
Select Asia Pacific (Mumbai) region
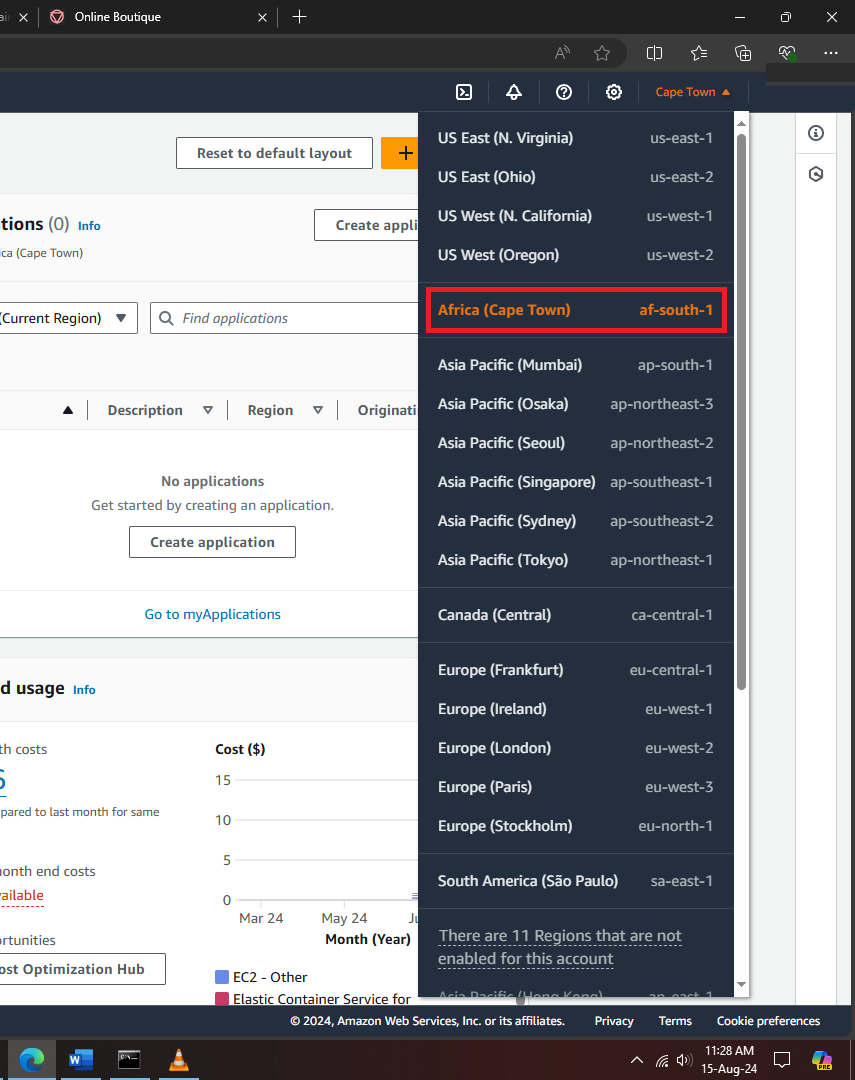(x=575, y=365)
